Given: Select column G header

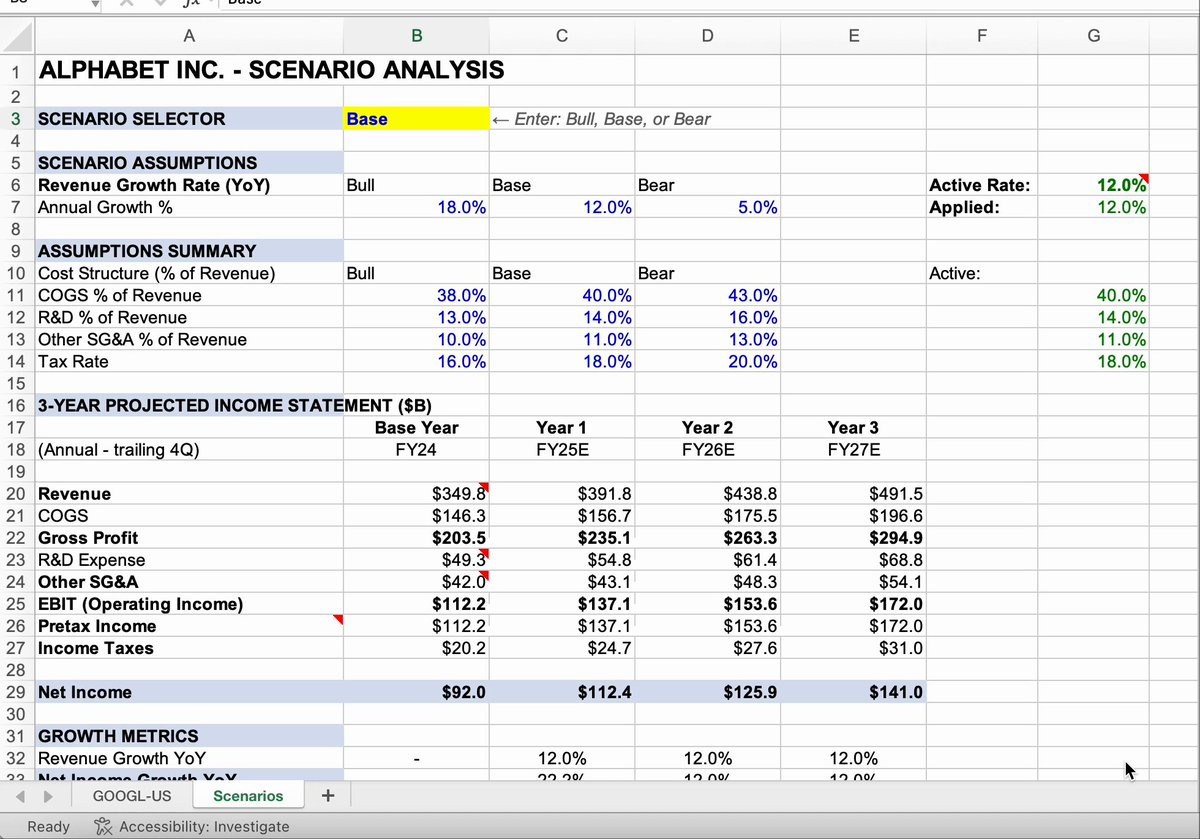Looking at the screenshot, I should pyautogui.click(x=1093, y=37).
